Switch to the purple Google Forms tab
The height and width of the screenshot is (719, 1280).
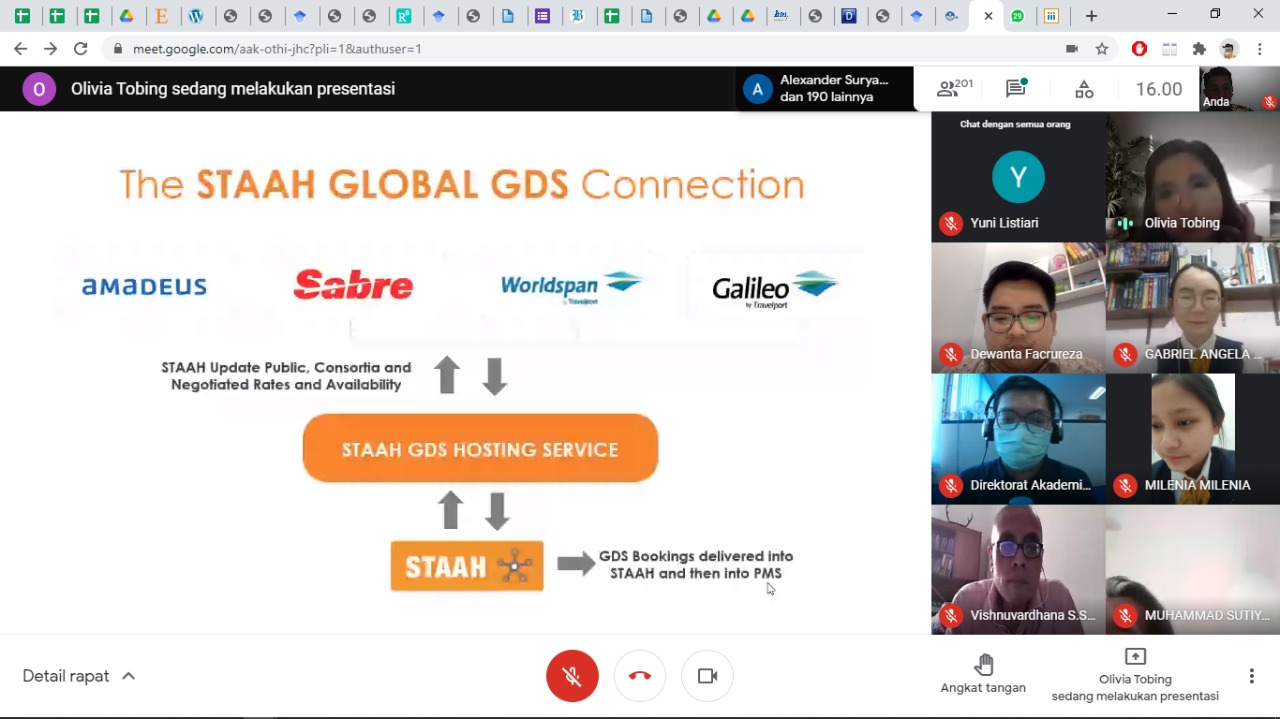(x=542, y=16)
